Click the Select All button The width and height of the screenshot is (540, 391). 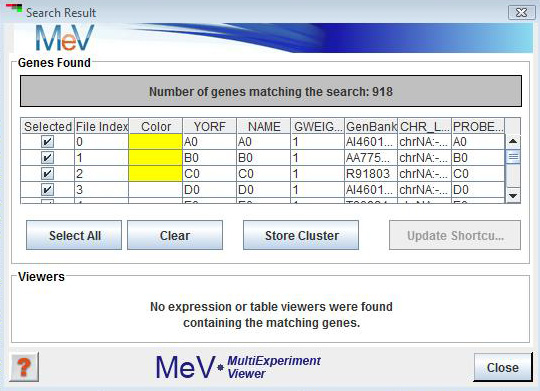point(74,235)
